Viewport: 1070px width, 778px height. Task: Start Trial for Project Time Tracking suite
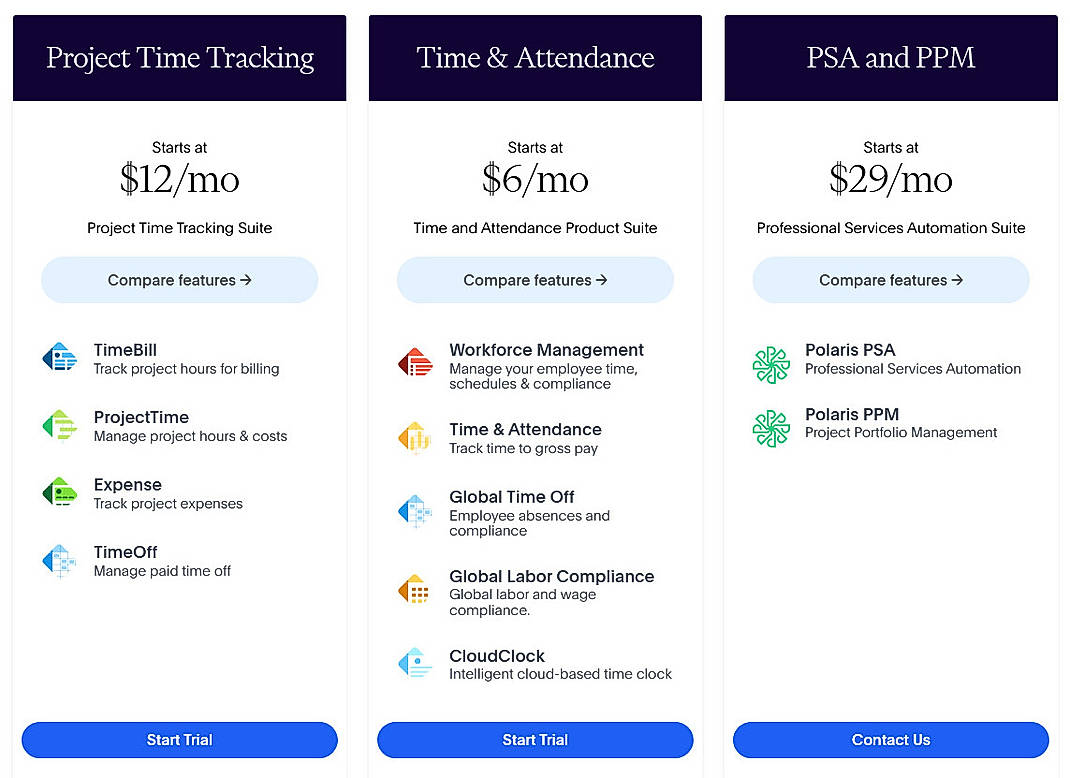coord(179,740)
